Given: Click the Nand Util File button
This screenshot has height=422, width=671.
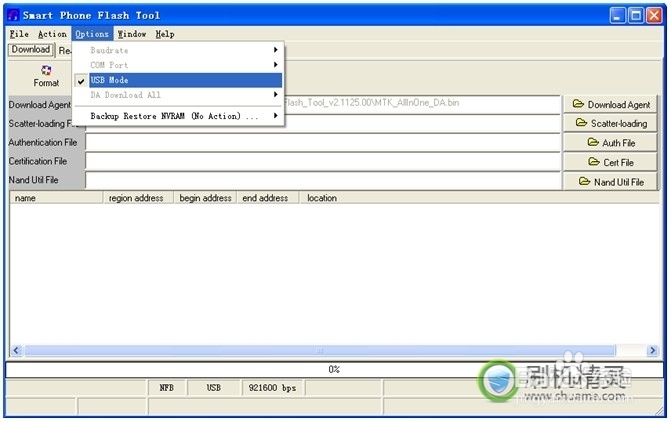Looking at the screenshot, I should [611, 182].
